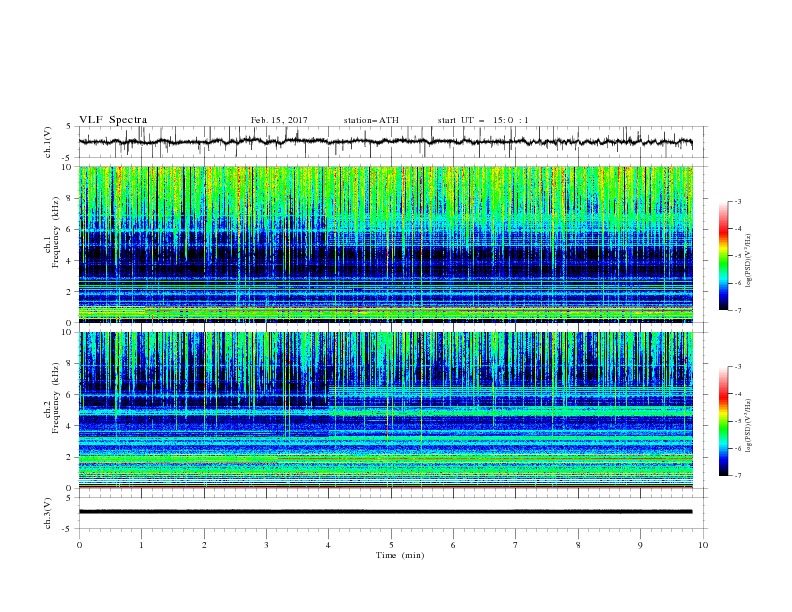Screen dimensions: 792x612
Task: Click the ch.1 spectrogram panel
Action: tap(385, 244)
